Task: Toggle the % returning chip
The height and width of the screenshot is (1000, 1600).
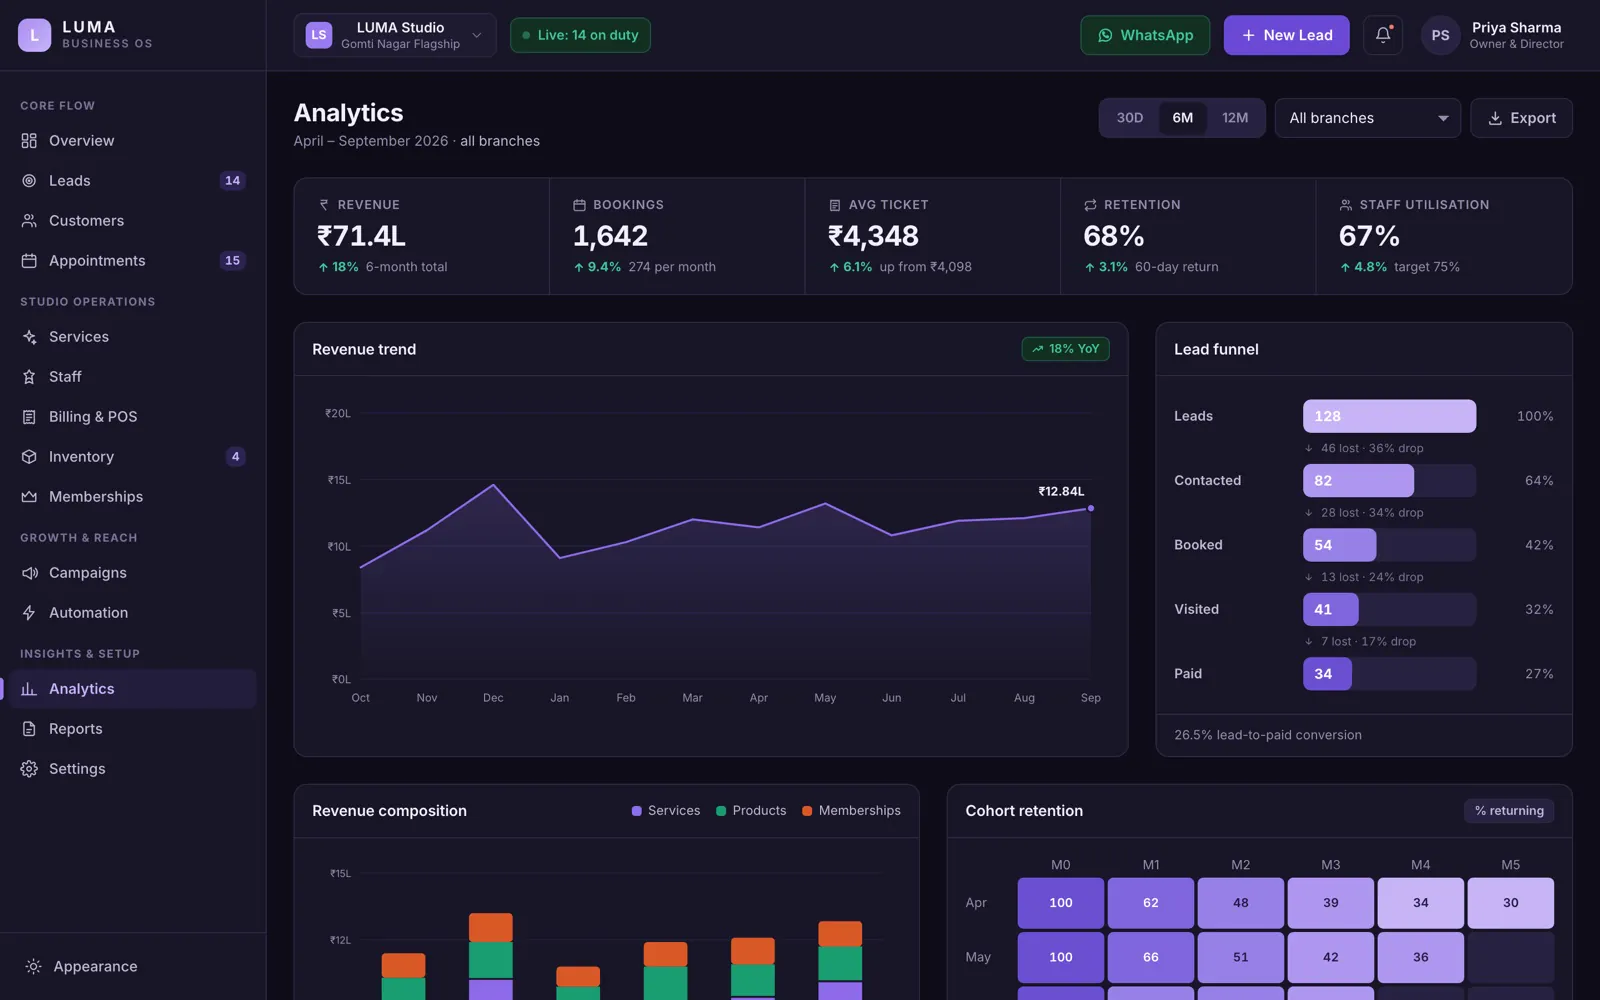Action: [x=1509, y=811]
